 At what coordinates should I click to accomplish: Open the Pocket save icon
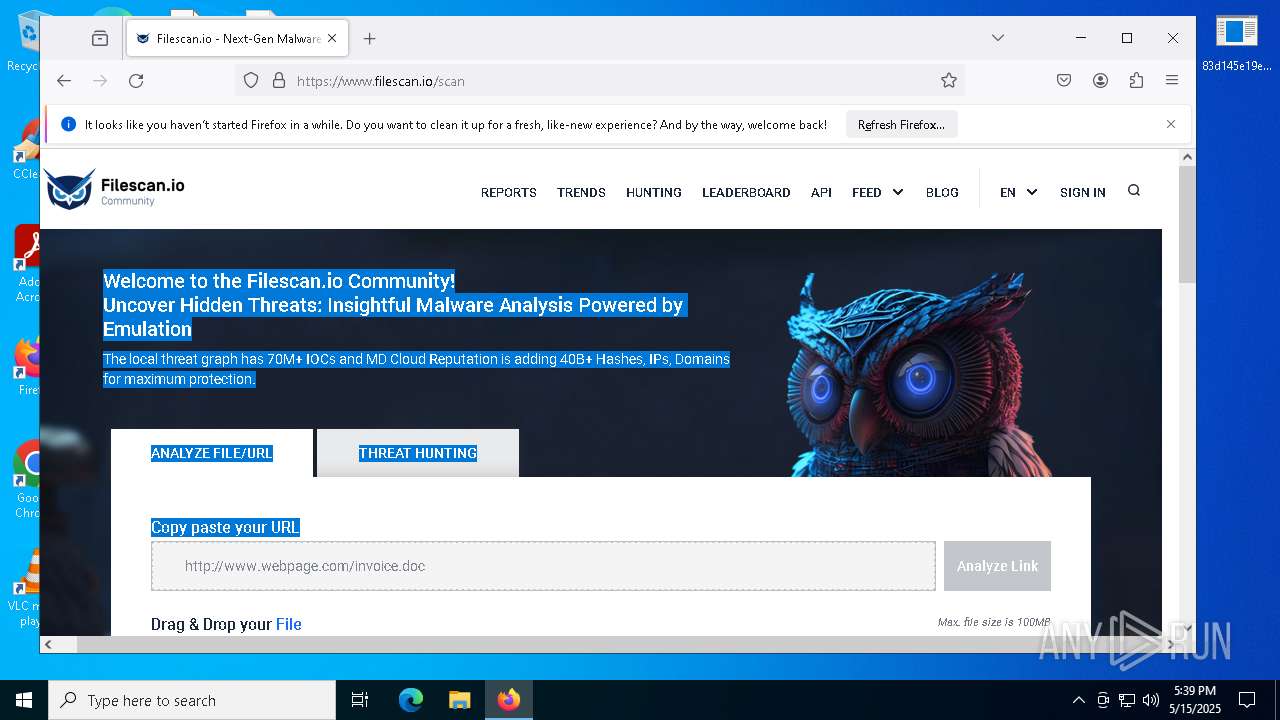1064,81
